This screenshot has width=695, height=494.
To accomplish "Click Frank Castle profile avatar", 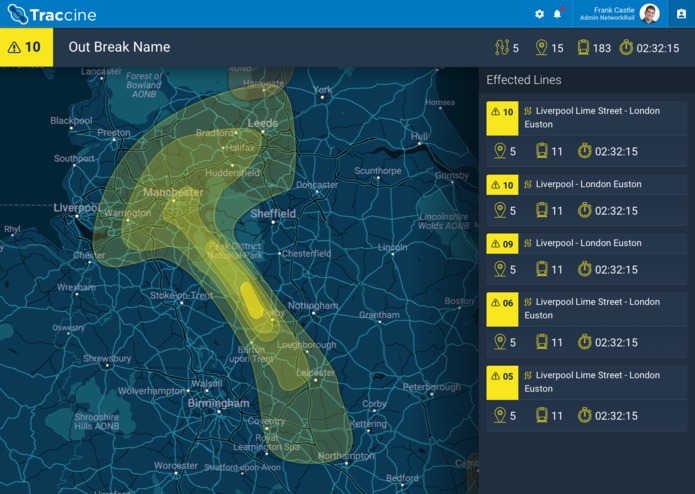I will click(x=650, y=14).
